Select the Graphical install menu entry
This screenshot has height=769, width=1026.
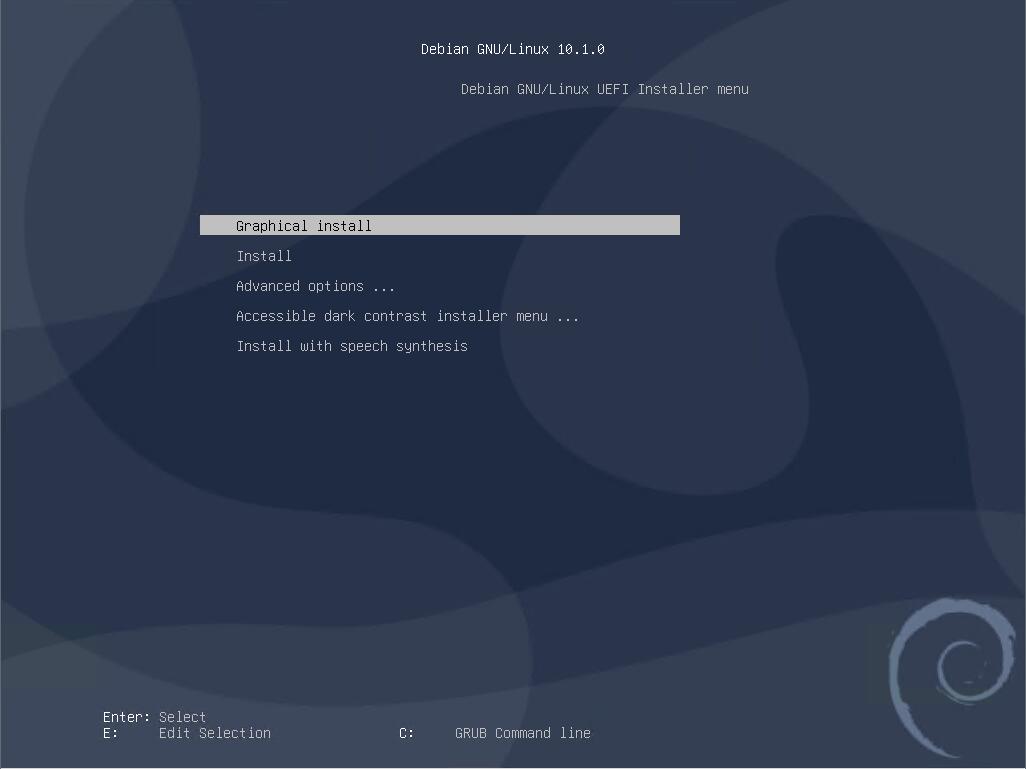point(303,226)
